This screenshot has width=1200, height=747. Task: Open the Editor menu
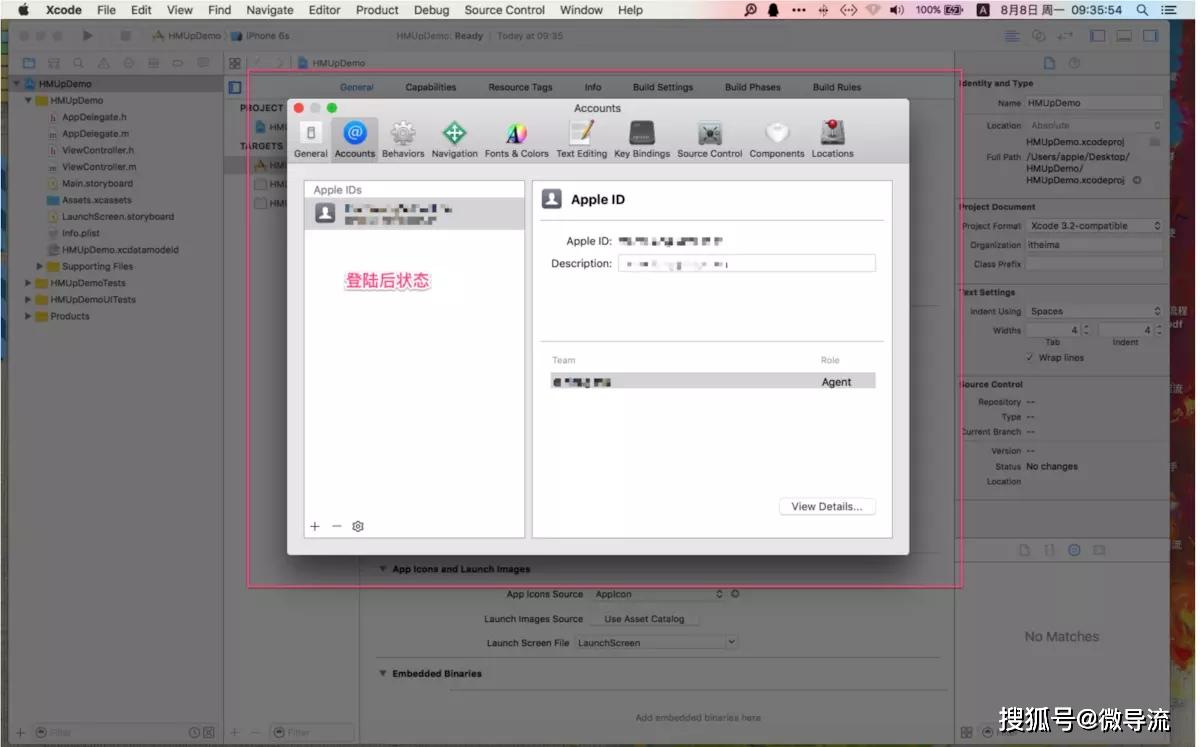324,10
